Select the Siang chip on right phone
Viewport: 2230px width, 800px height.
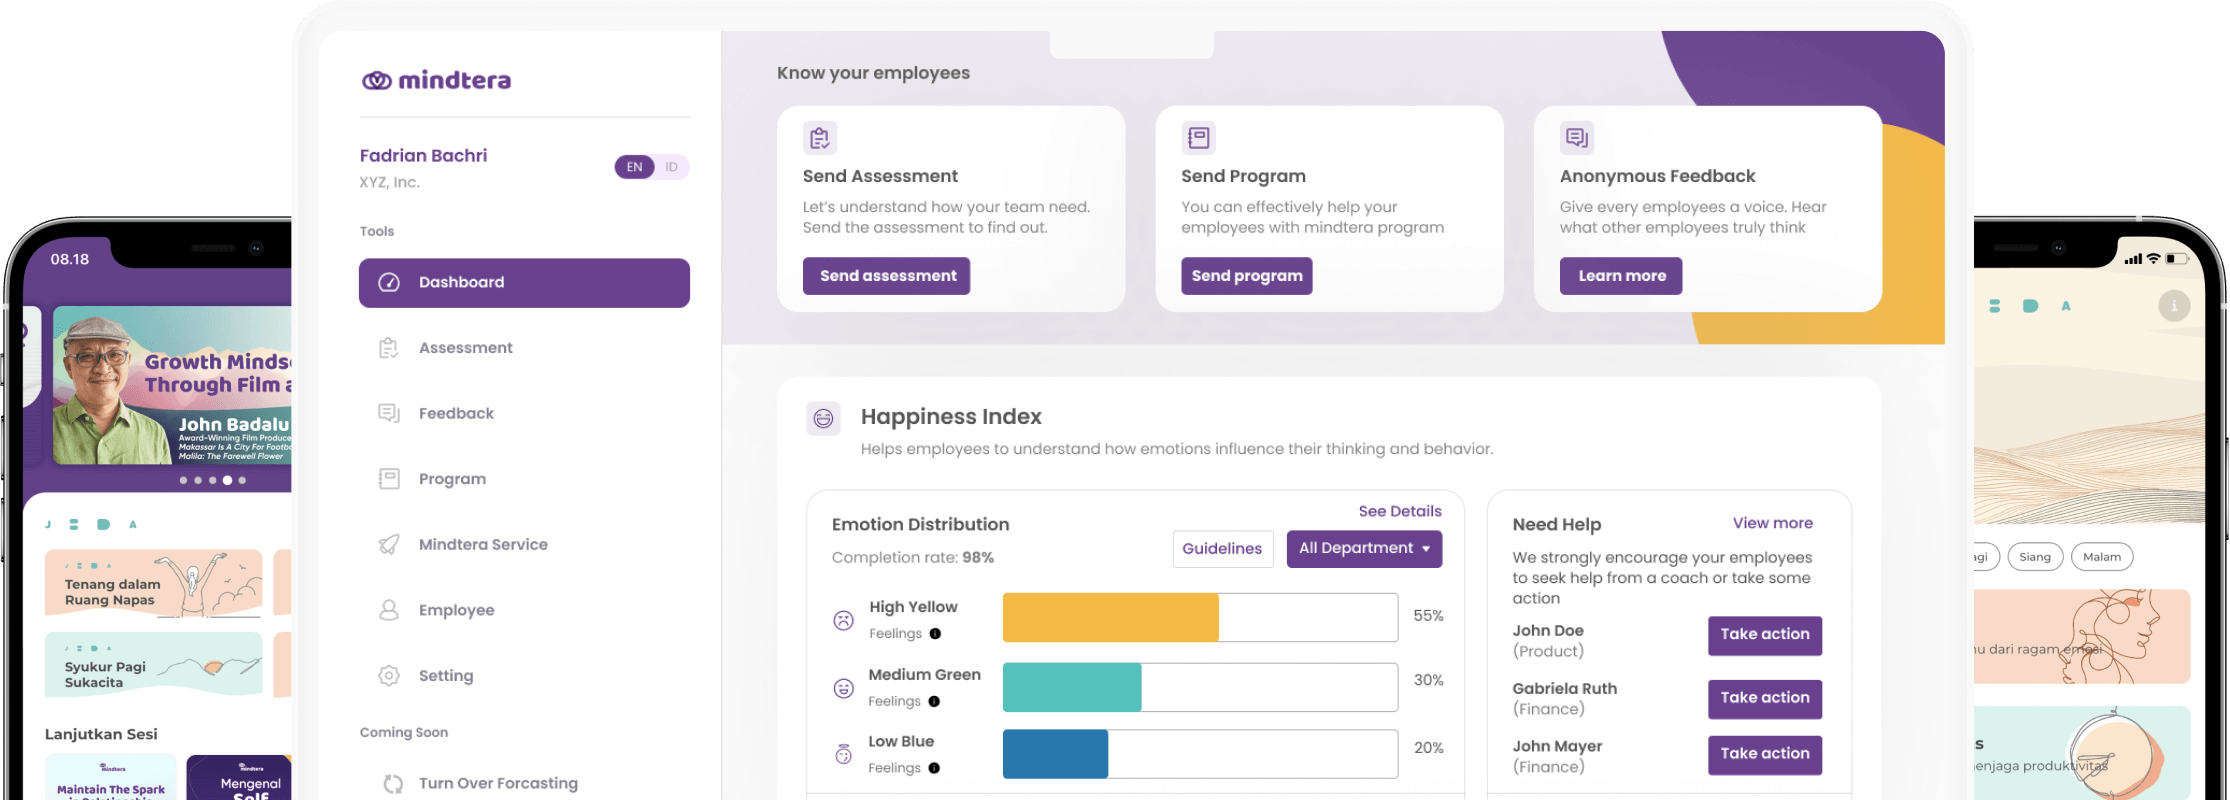pos(2035,557)
